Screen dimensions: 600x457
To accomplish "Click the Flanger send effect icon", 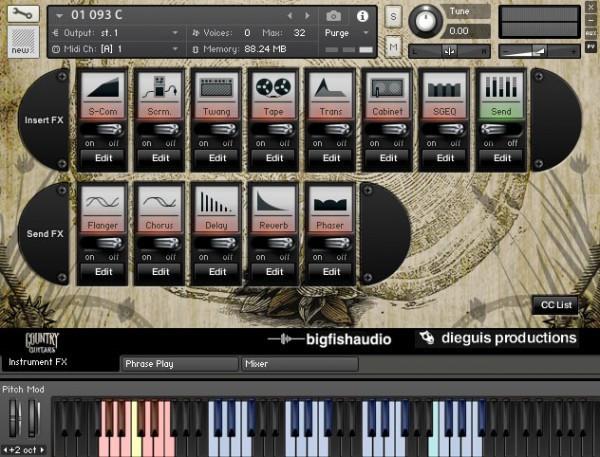I will click(x=102, y=203).
